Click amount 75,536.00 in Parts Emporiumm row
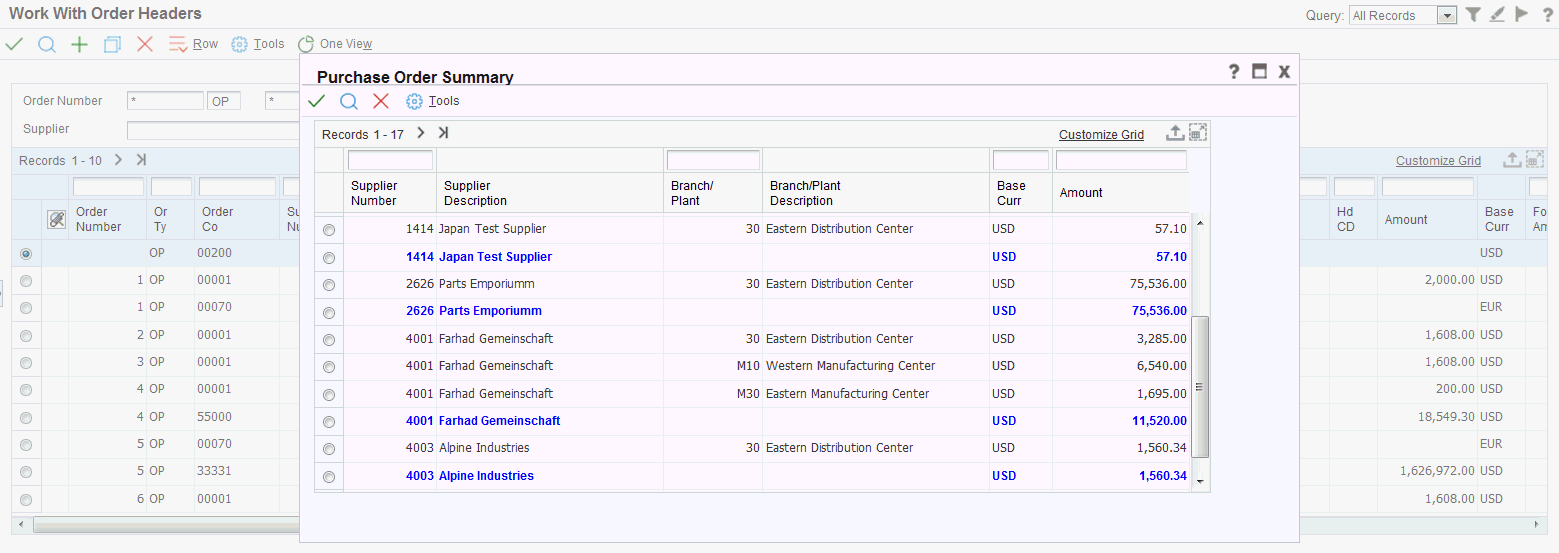 coord(1159,284)
